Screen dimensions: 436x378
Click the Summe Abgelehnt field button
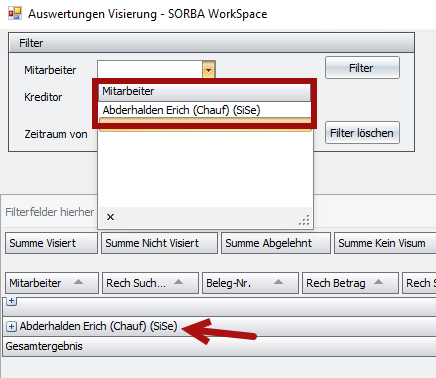point(276,243)
